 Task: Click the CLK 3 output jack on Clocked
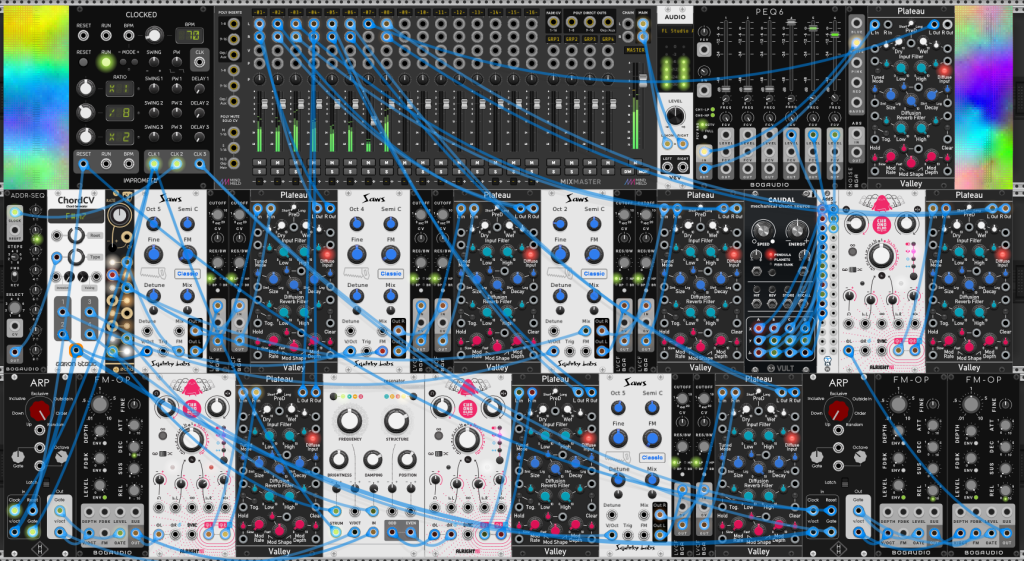click(x=199, y=164)
